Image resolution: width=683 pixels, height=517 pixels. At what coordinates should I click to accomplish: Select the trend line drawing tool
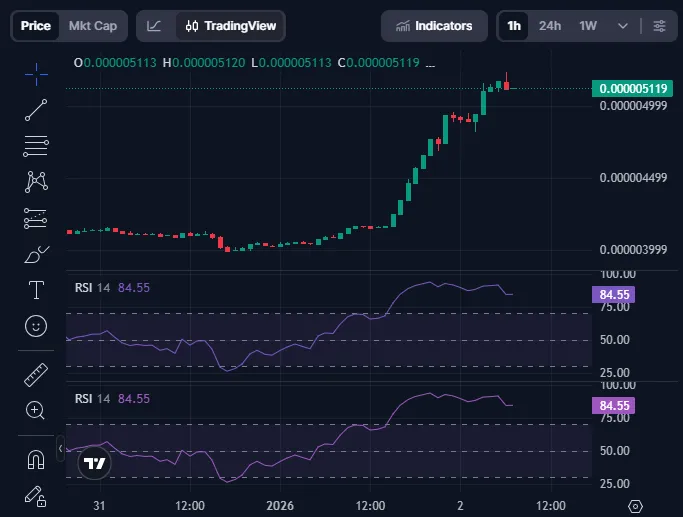[x=36, y=110]
